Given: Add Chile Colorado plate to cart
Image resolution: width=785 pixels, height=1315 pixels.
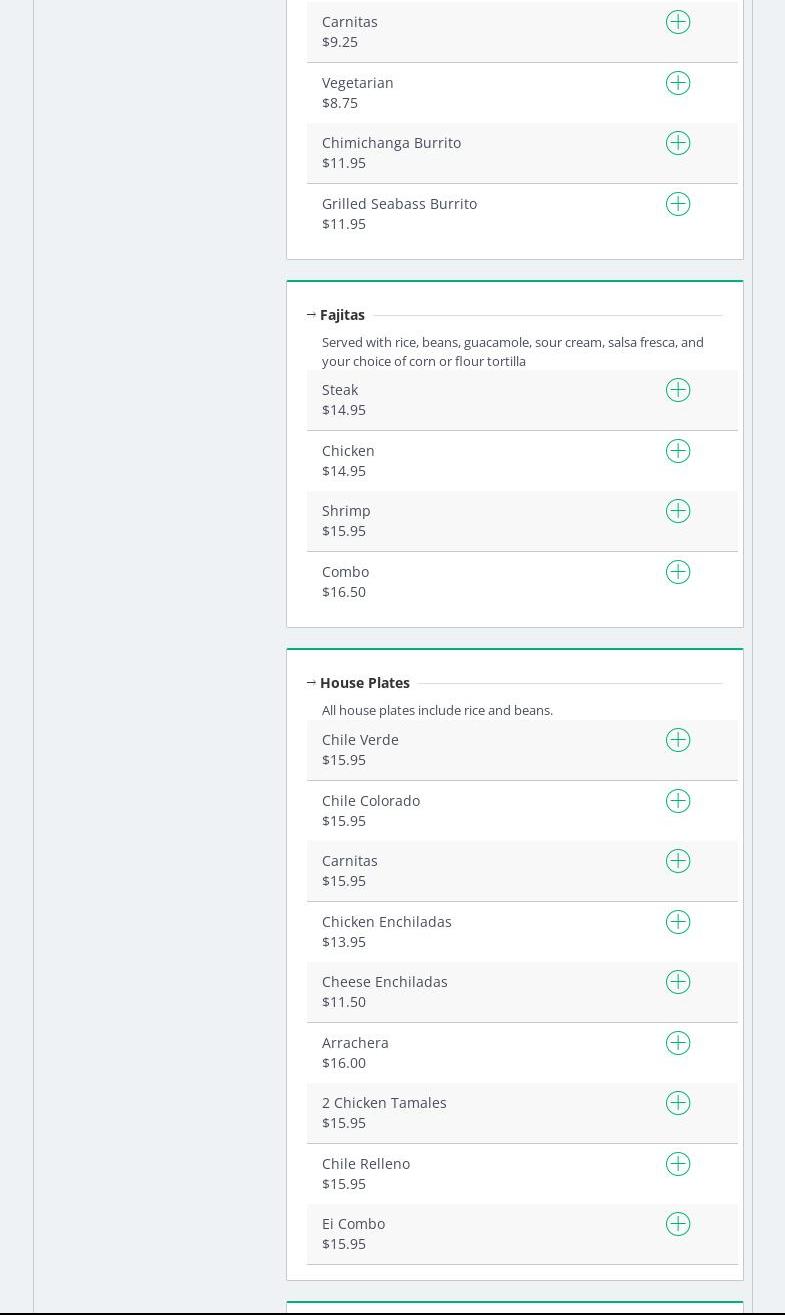Looking at the screenshot, I should (x=678, y=801).
